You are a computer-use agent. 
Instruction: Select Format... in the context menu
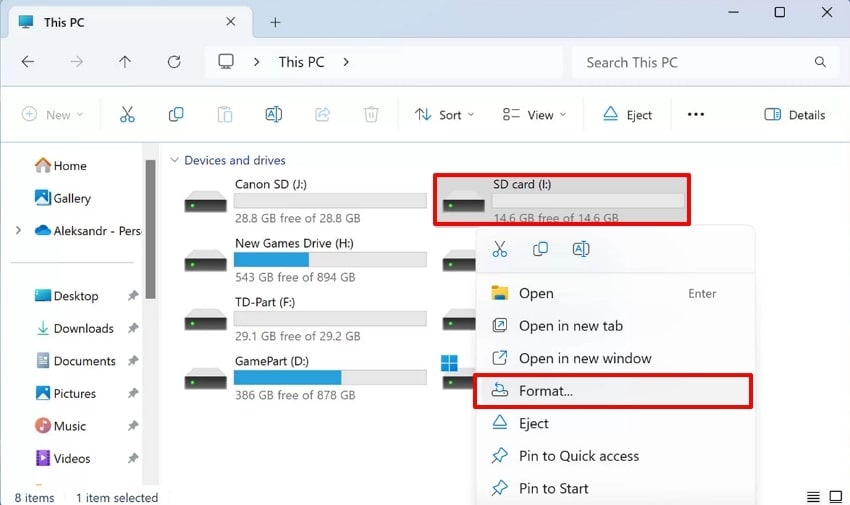pos(613,391)
